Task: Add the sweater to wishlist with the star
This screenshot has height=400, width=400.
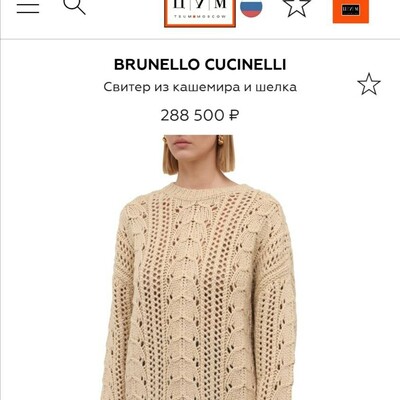Action: click(369, 84)
